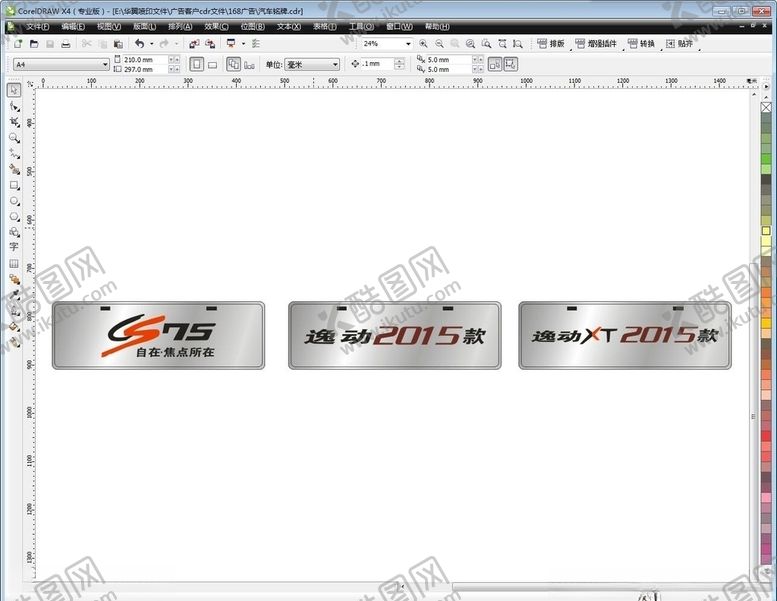777x601 pixels.
Task: Expand the undo history arrow
Action: click(x=152, y=44)
